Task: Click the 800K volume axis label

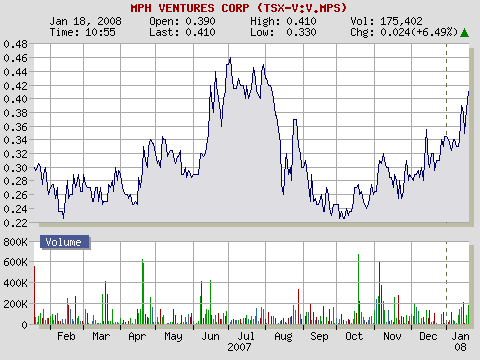Action: [x=15, y=242]
